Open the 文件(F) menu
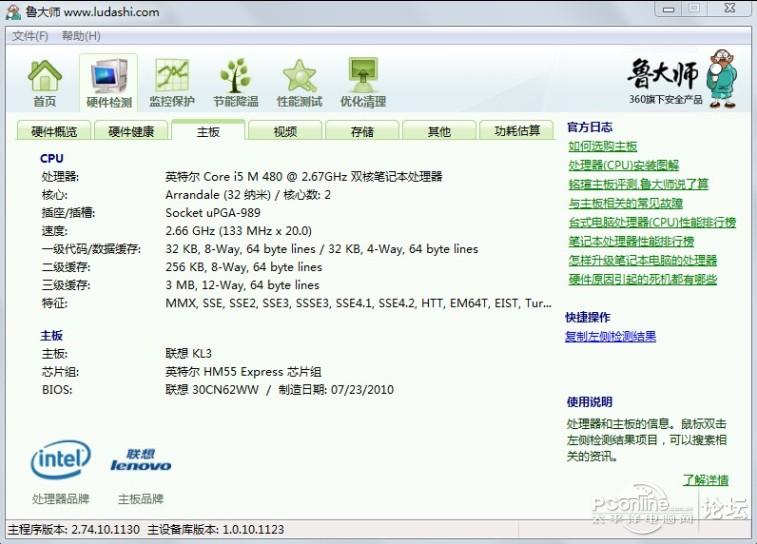Image resolution: width=757 pixels, height=544 pixels. tap(30, 36)
